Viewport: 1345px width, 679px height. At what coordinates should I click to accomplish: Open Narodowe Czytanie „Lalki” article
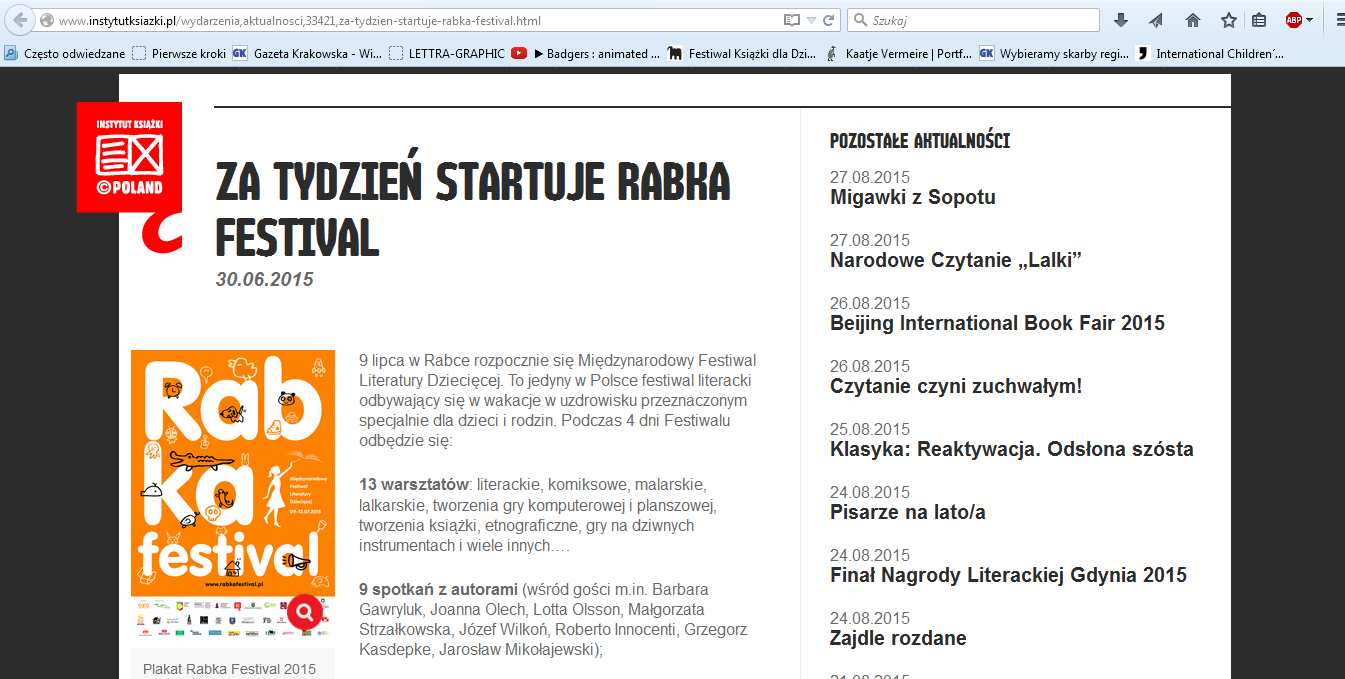pyautogui.click(x=956, y=260)
